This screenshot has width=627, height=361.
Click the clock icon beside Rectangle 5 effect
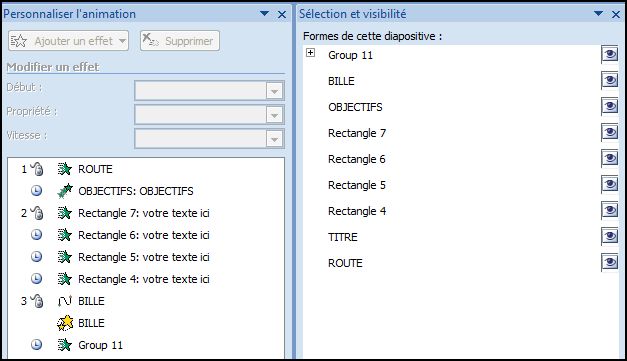coord(36,257)
